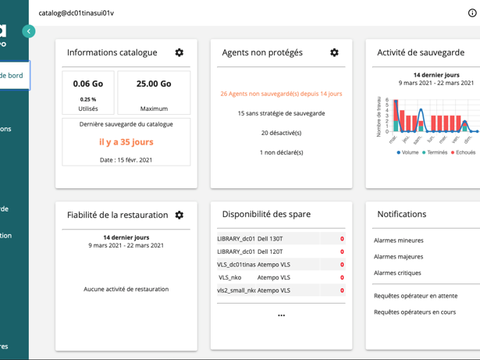Click '1 non déclaré(s)' line
The height and width of the screenshot is (360, 480).
pyautogui.click(x=281, y=153)
